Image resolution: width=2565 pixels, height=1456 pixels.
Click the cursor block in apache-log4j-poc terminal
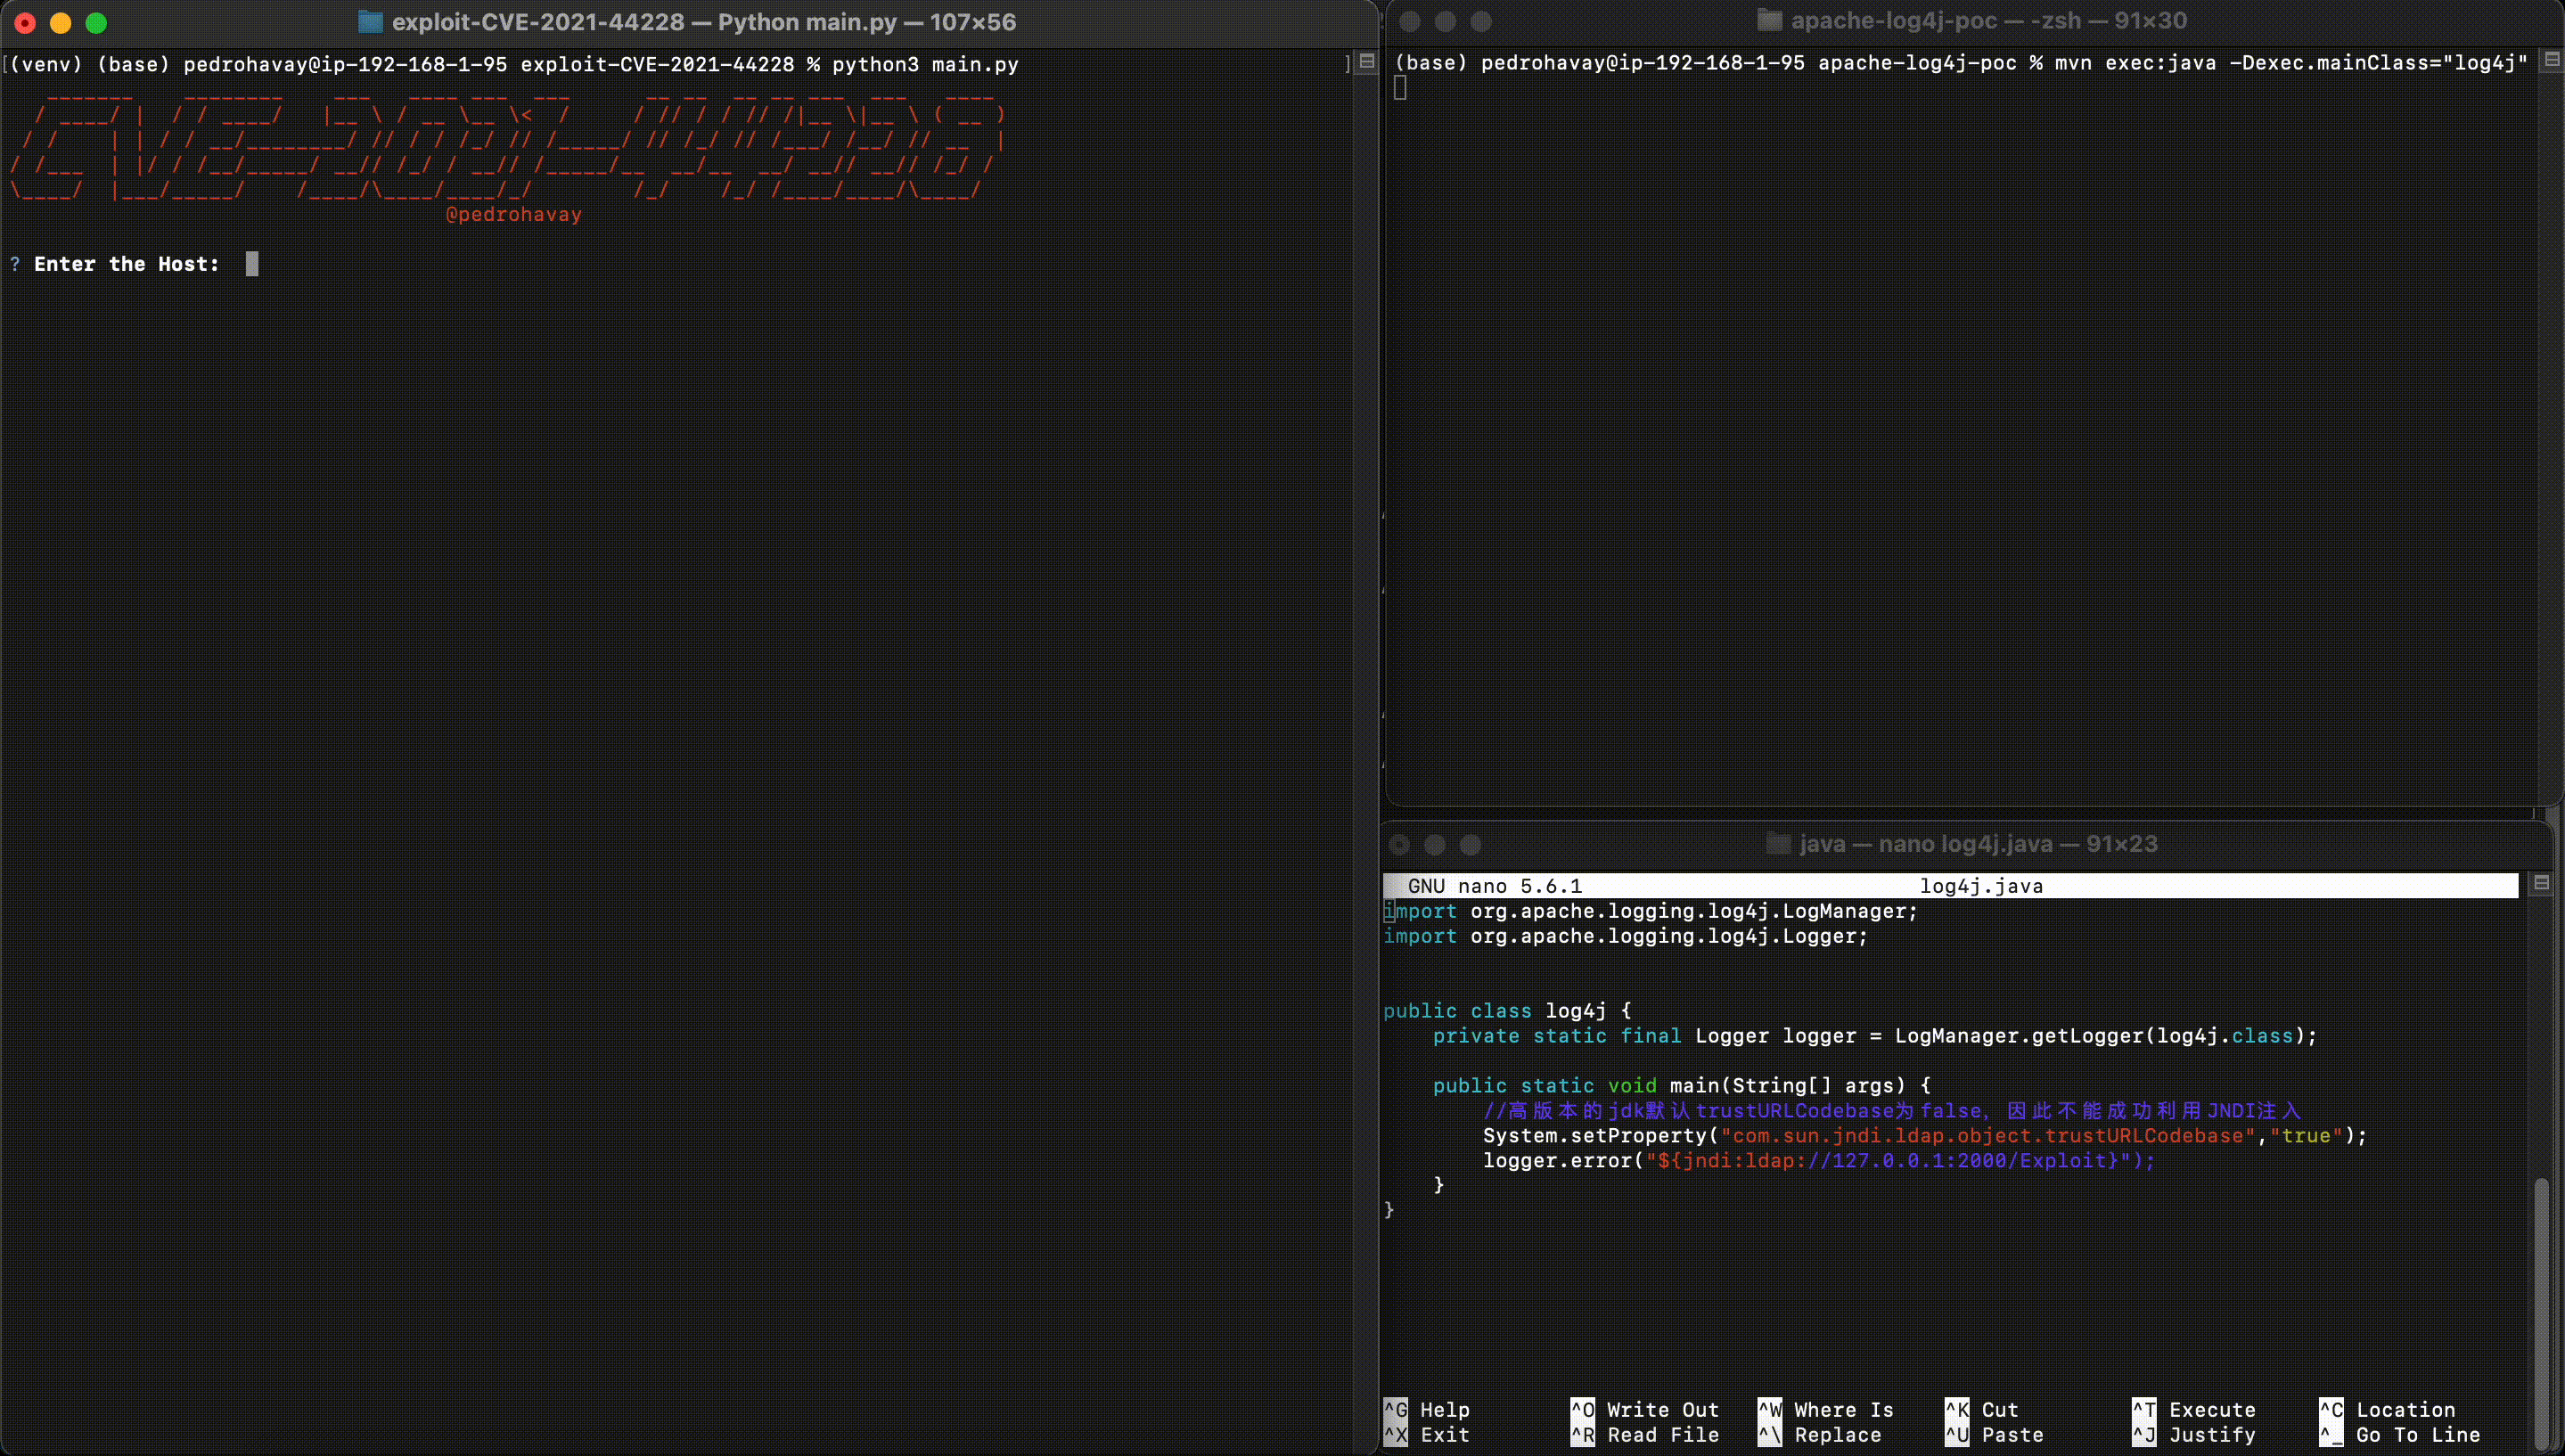(x=1400, y=88)
